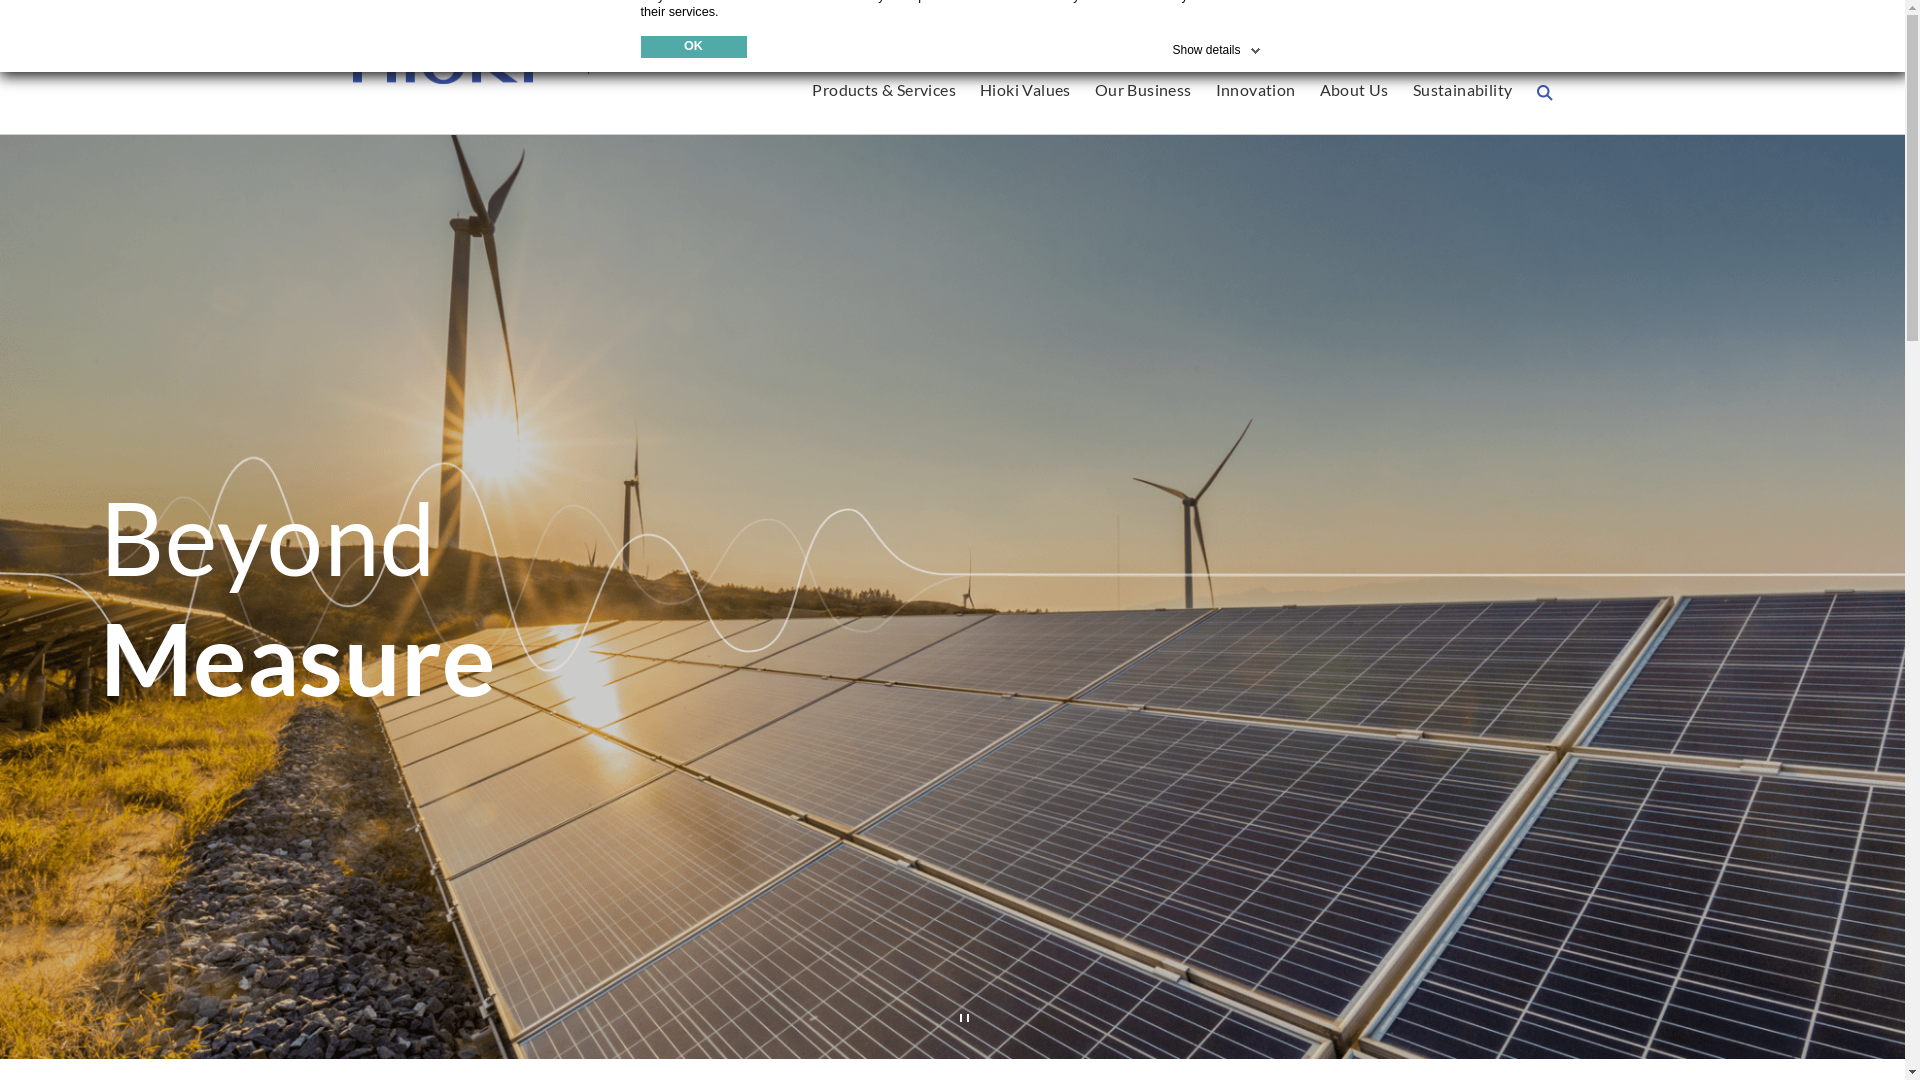The width and height of the screenshot is (1920, 1080).
Task: Click the Hioki logo
Action: (x=445, y=77)
